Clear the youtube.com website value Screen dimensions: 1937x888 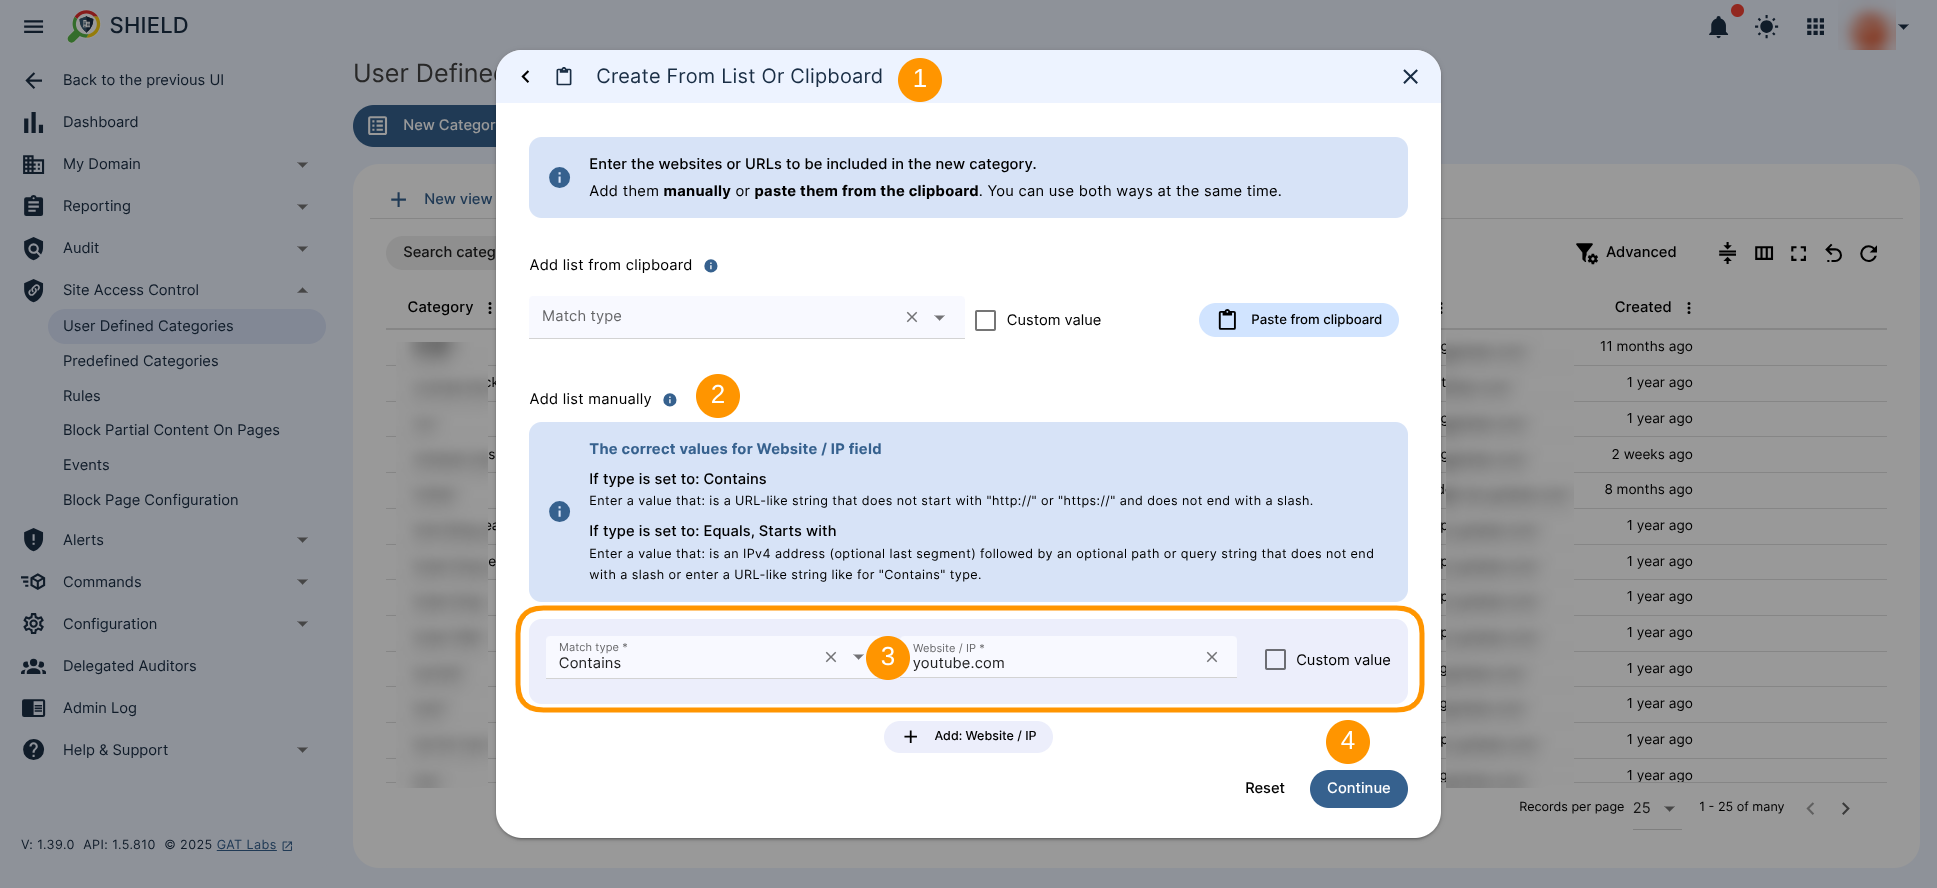click(1212, 657)
